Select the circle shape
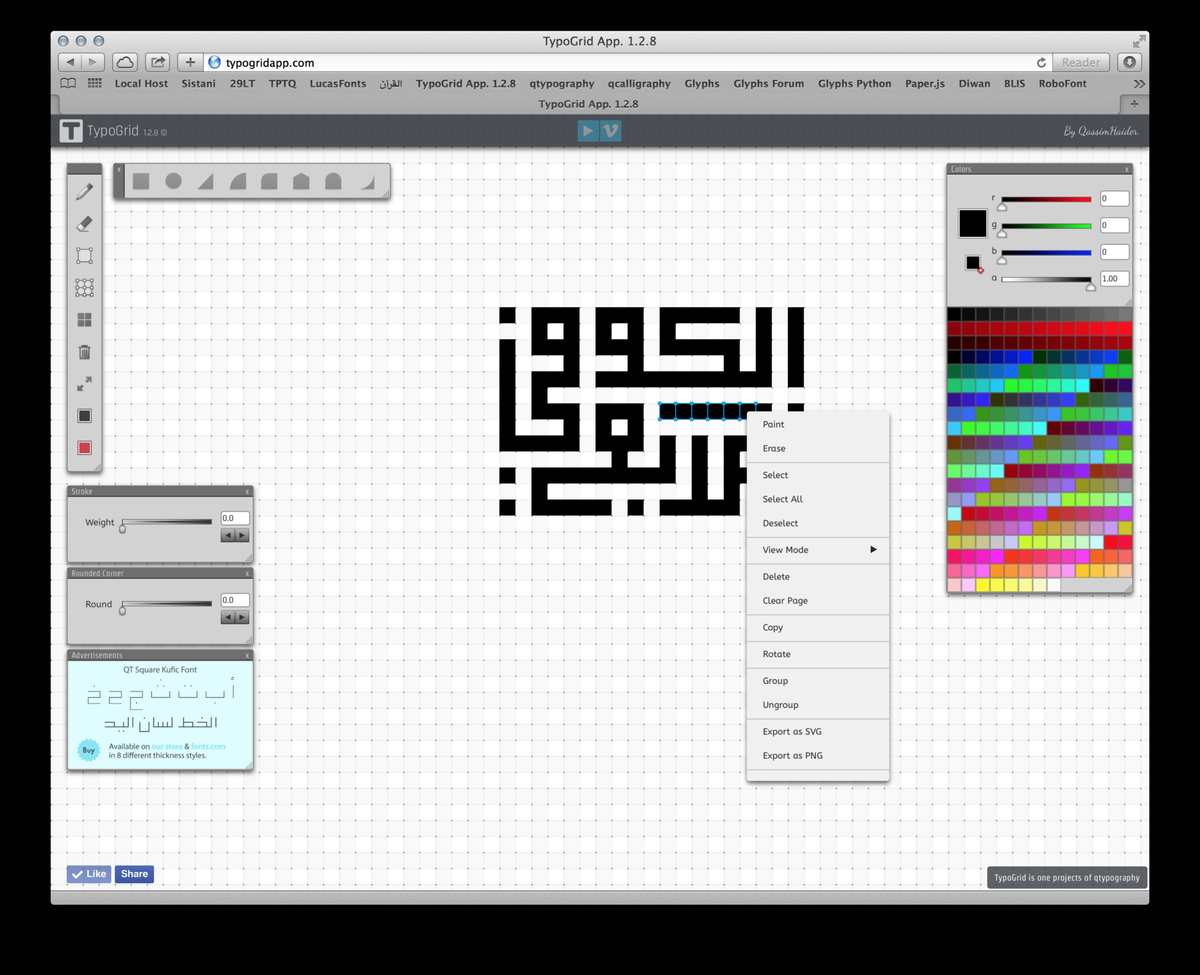Viewport: 1200px width, 975px height. pos(173,181)
